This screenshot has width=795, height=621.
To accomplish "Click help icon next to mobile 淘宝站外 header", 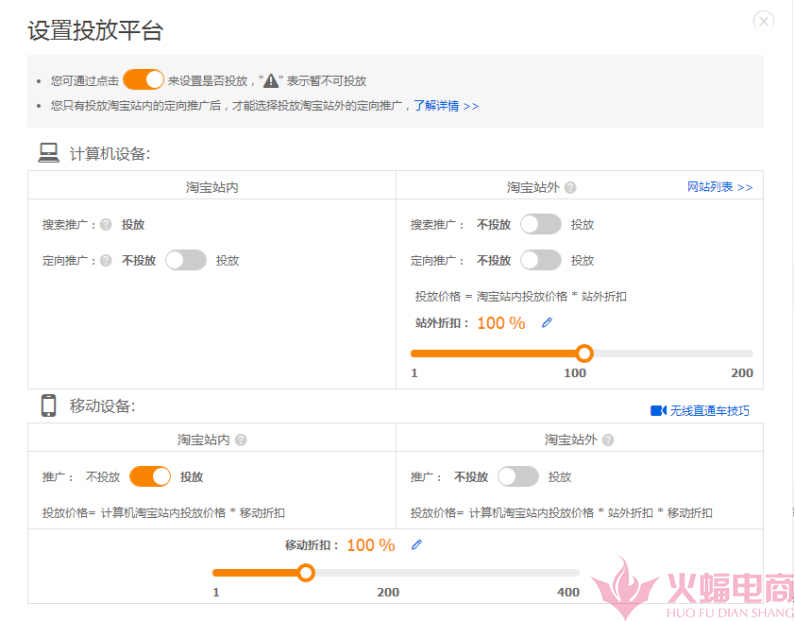I will tap(608, 440).
